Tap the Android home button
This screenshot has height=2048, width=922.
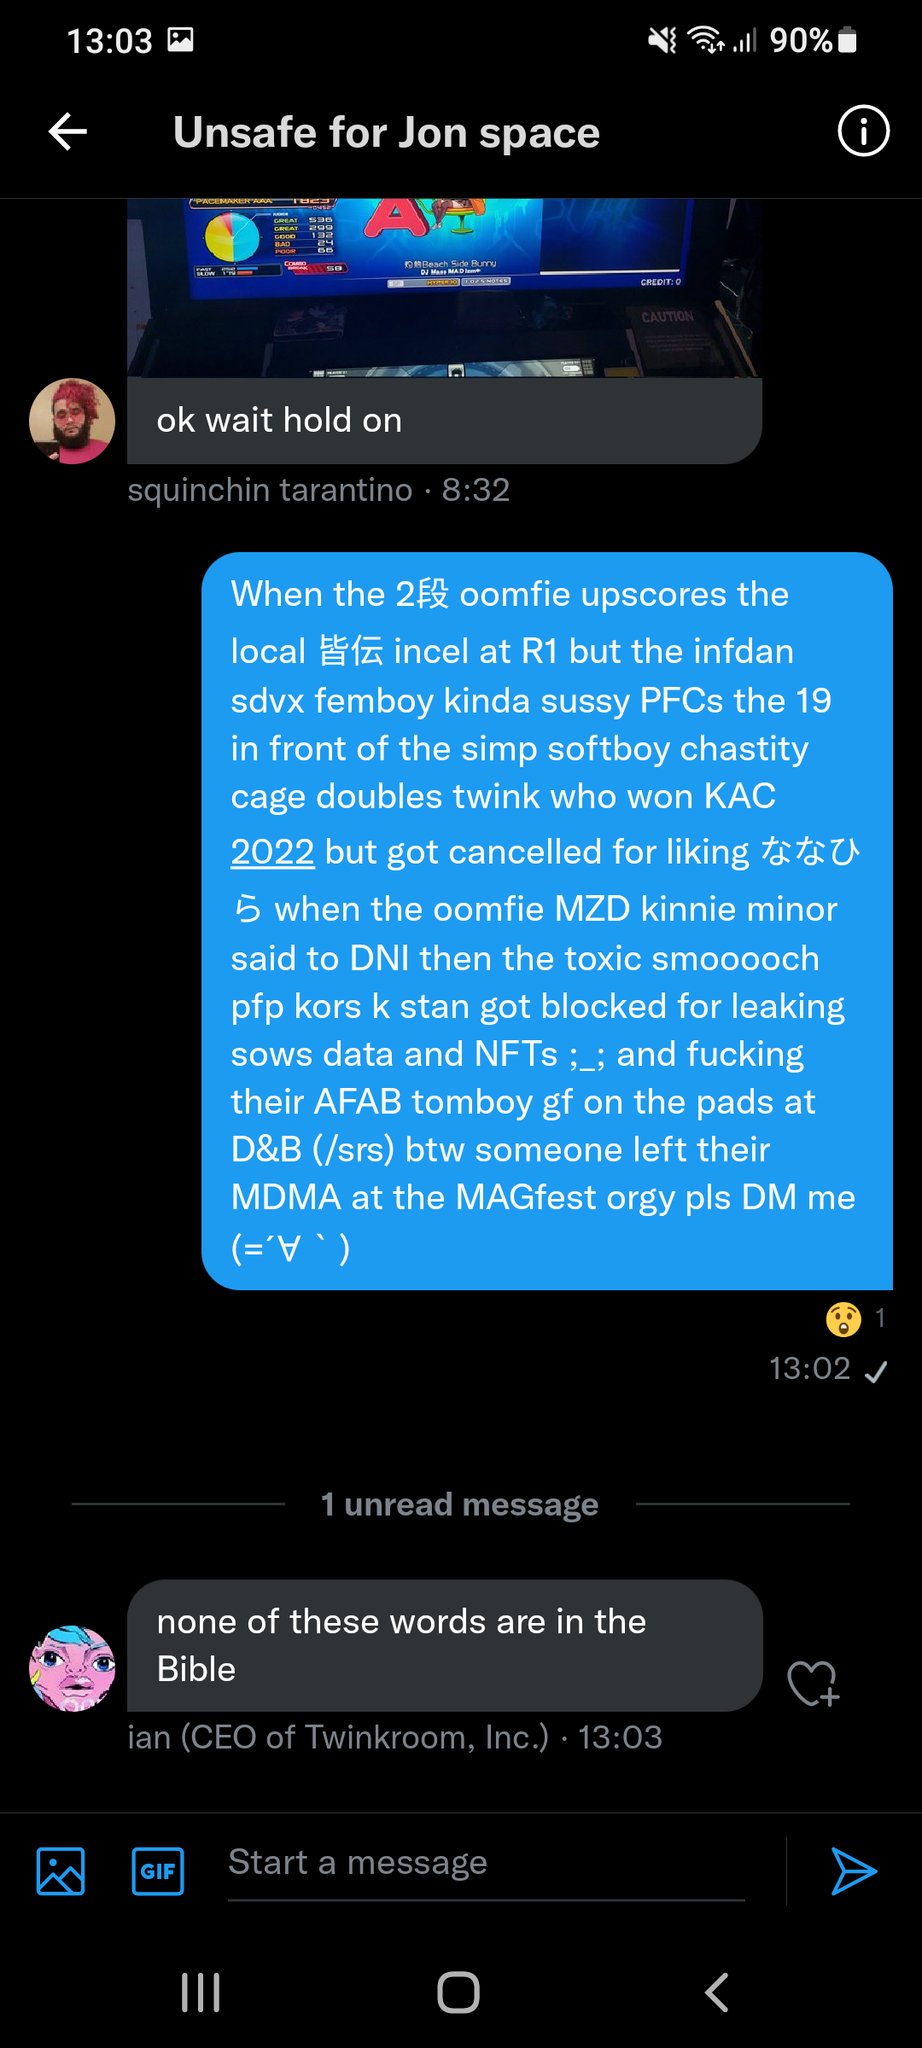point(459,1992)
